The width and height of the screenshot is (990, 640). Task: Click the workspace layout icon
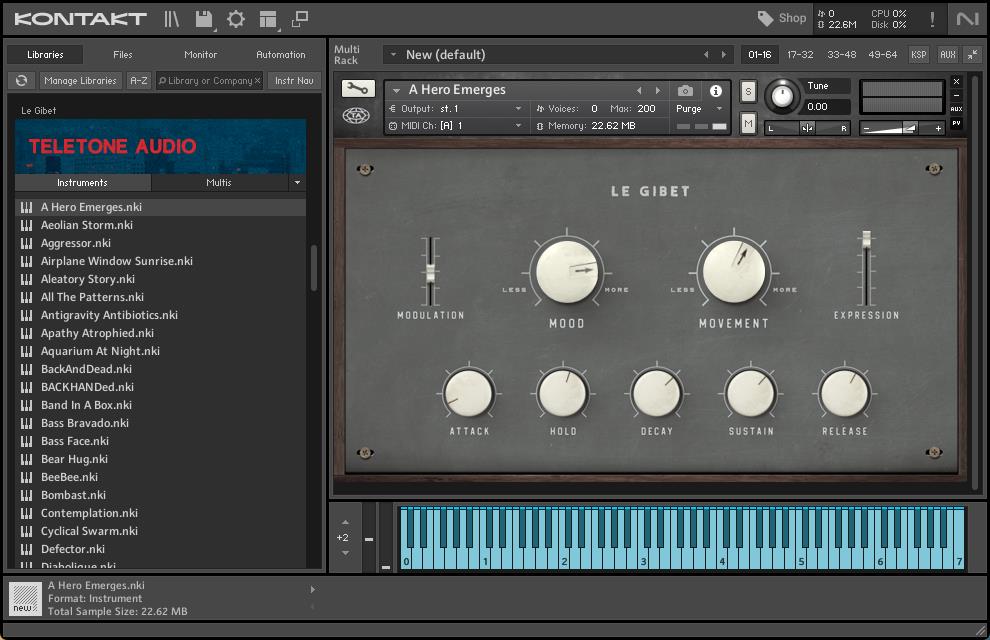pyautogui.click(x=268, y=19)
